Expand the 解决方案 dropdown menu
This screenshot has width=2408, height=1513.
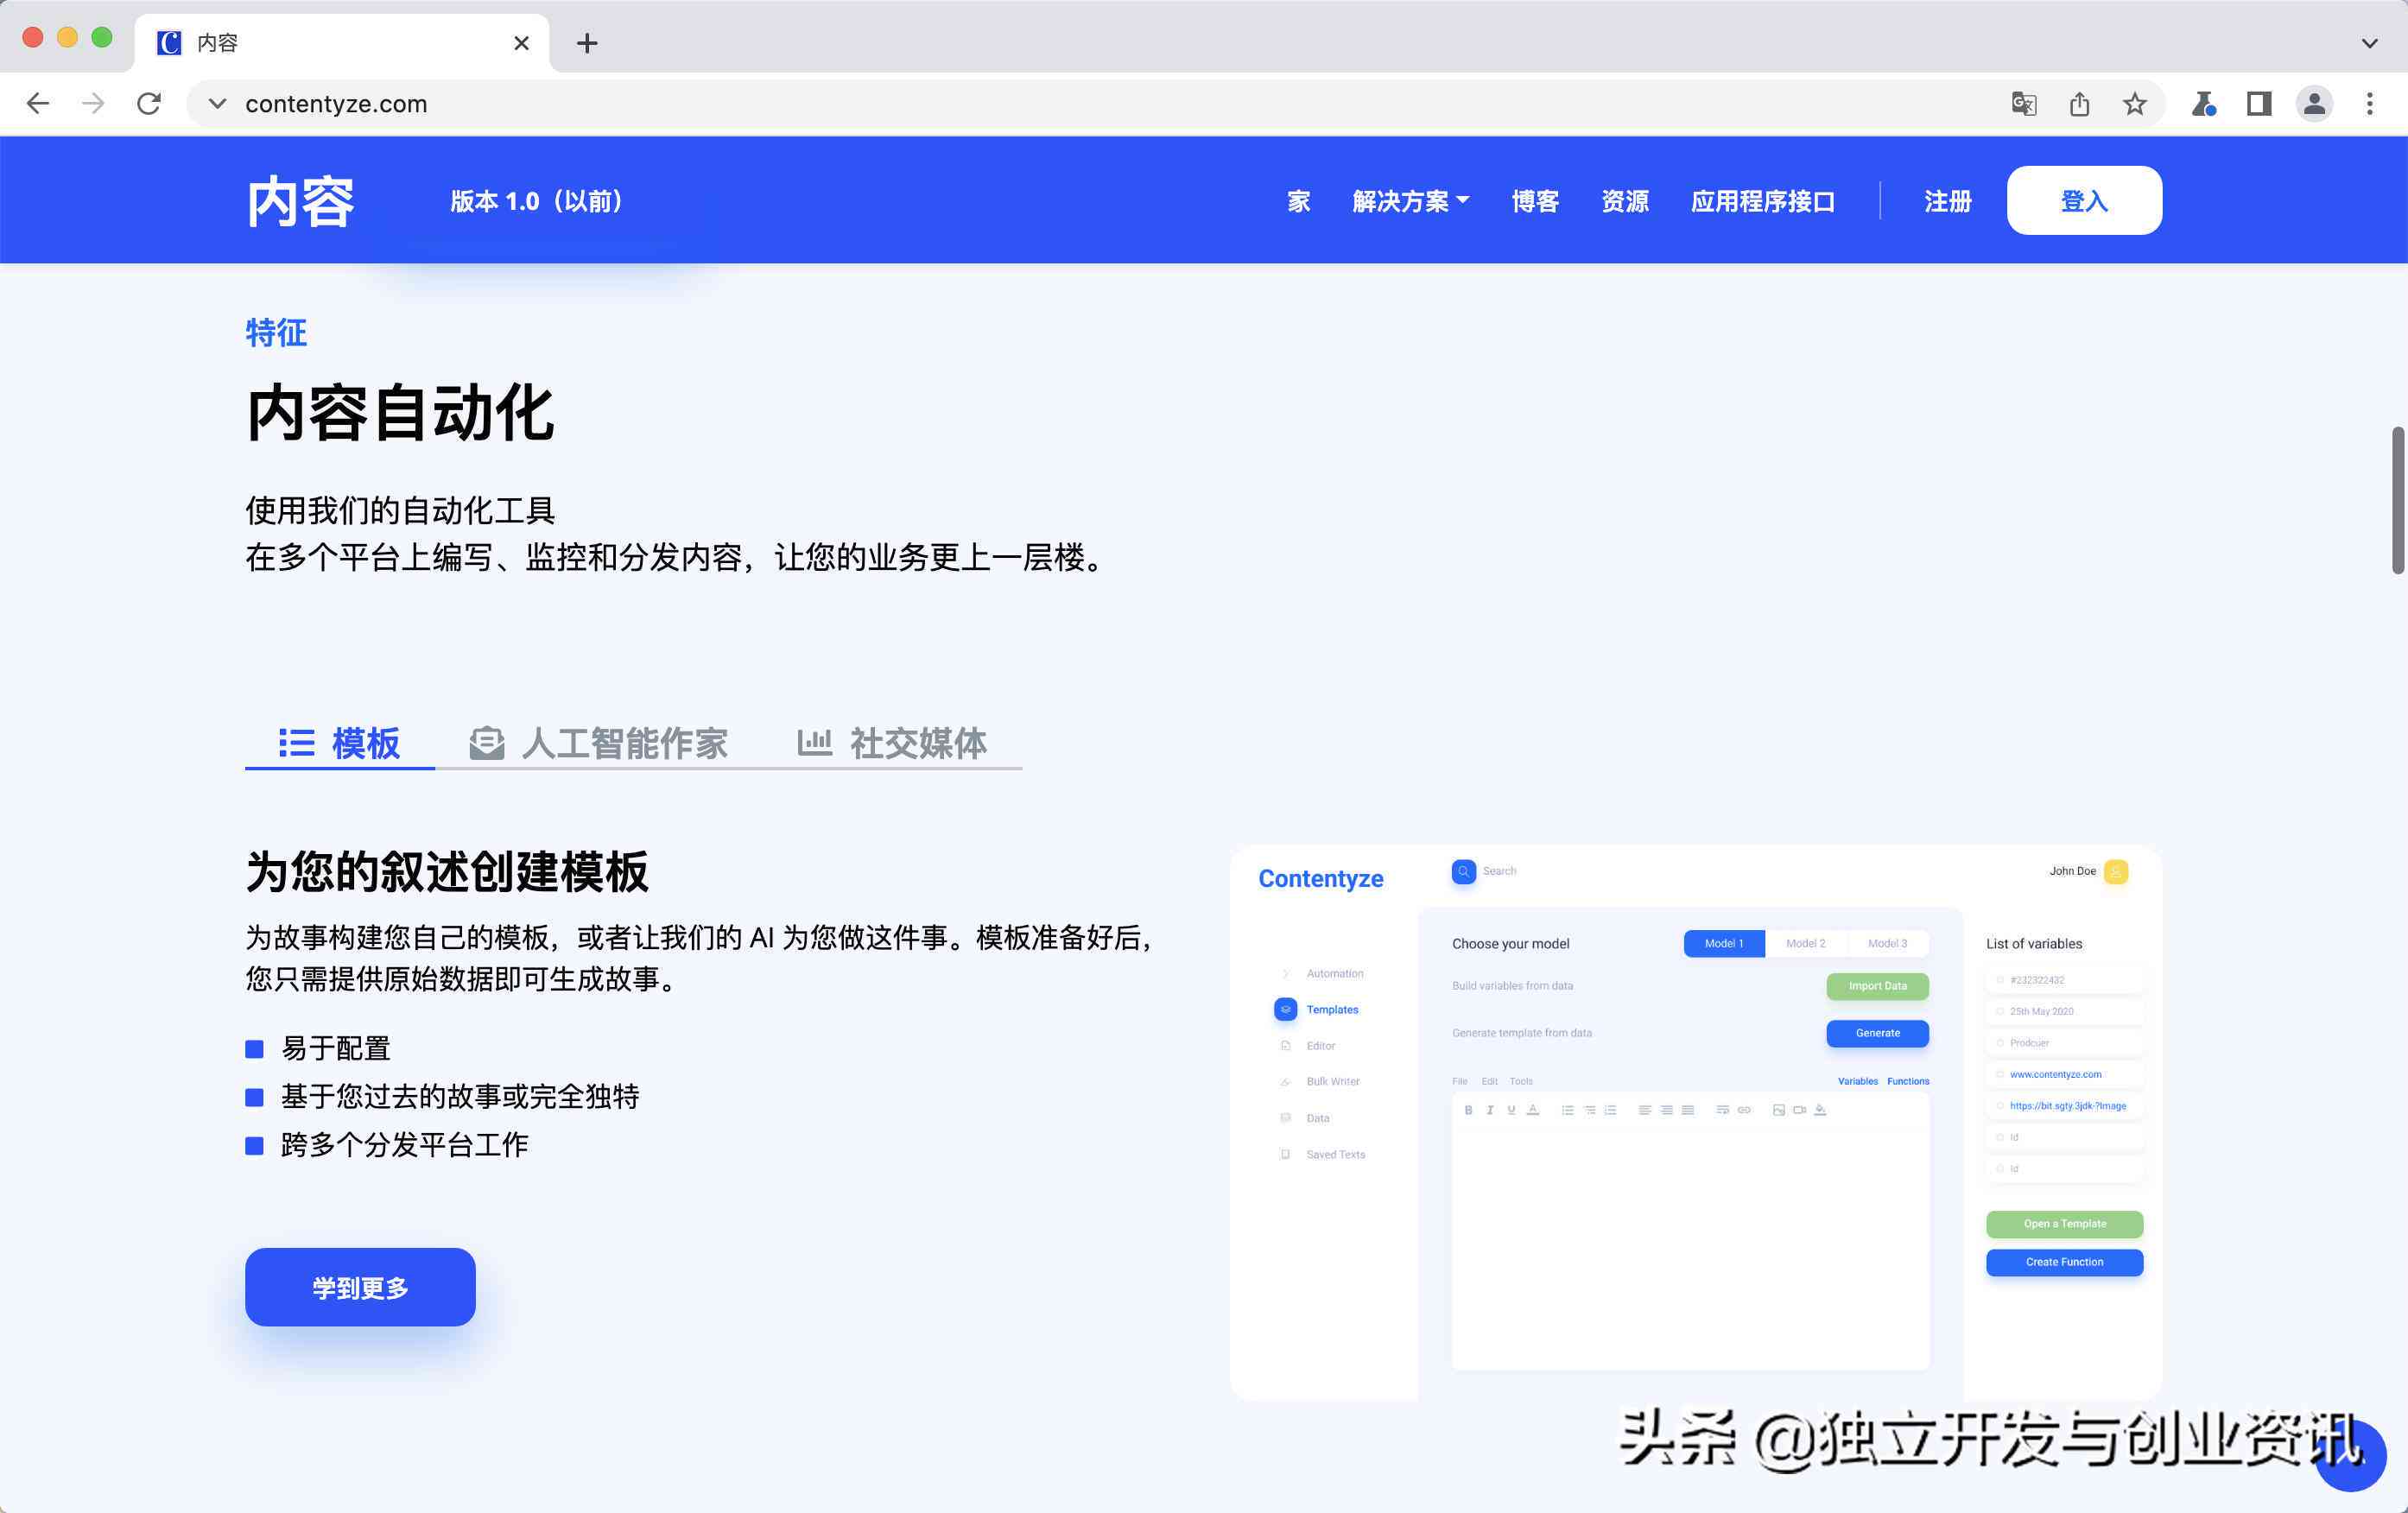tap(1410, 201)
